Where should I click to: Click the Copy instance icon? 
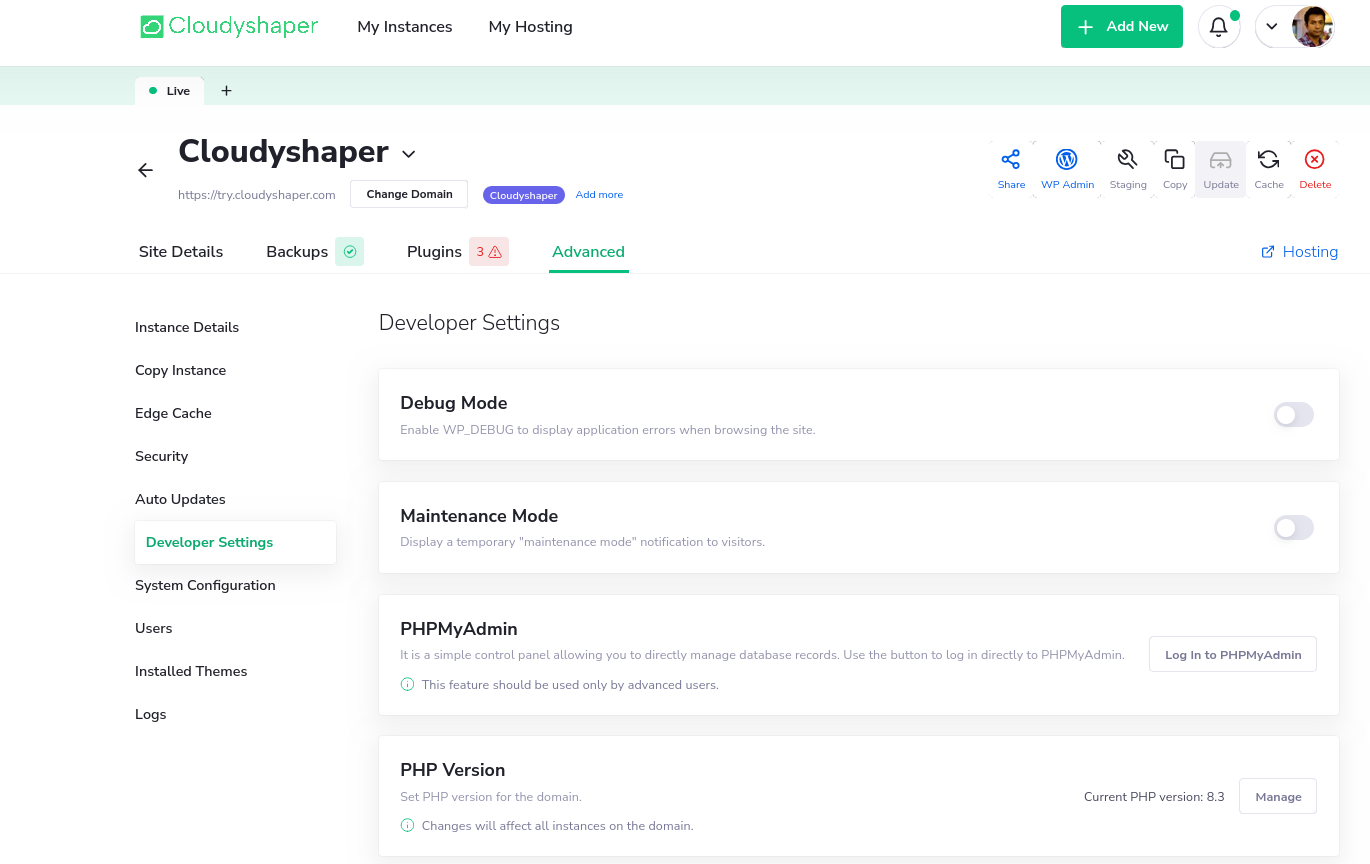[1174, 168]
